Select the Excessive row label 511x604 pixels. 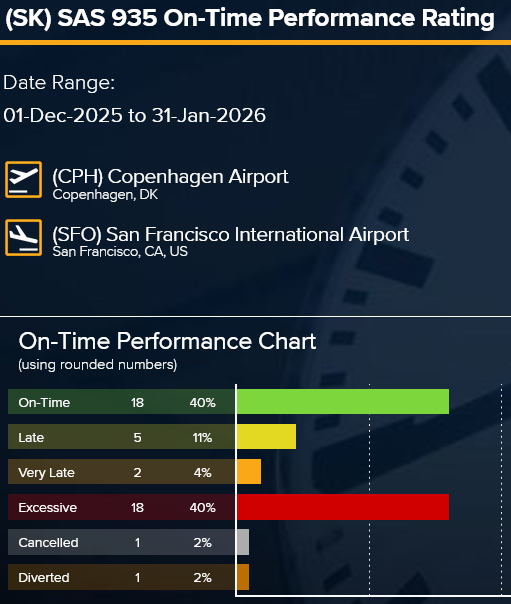coord(48,508)
